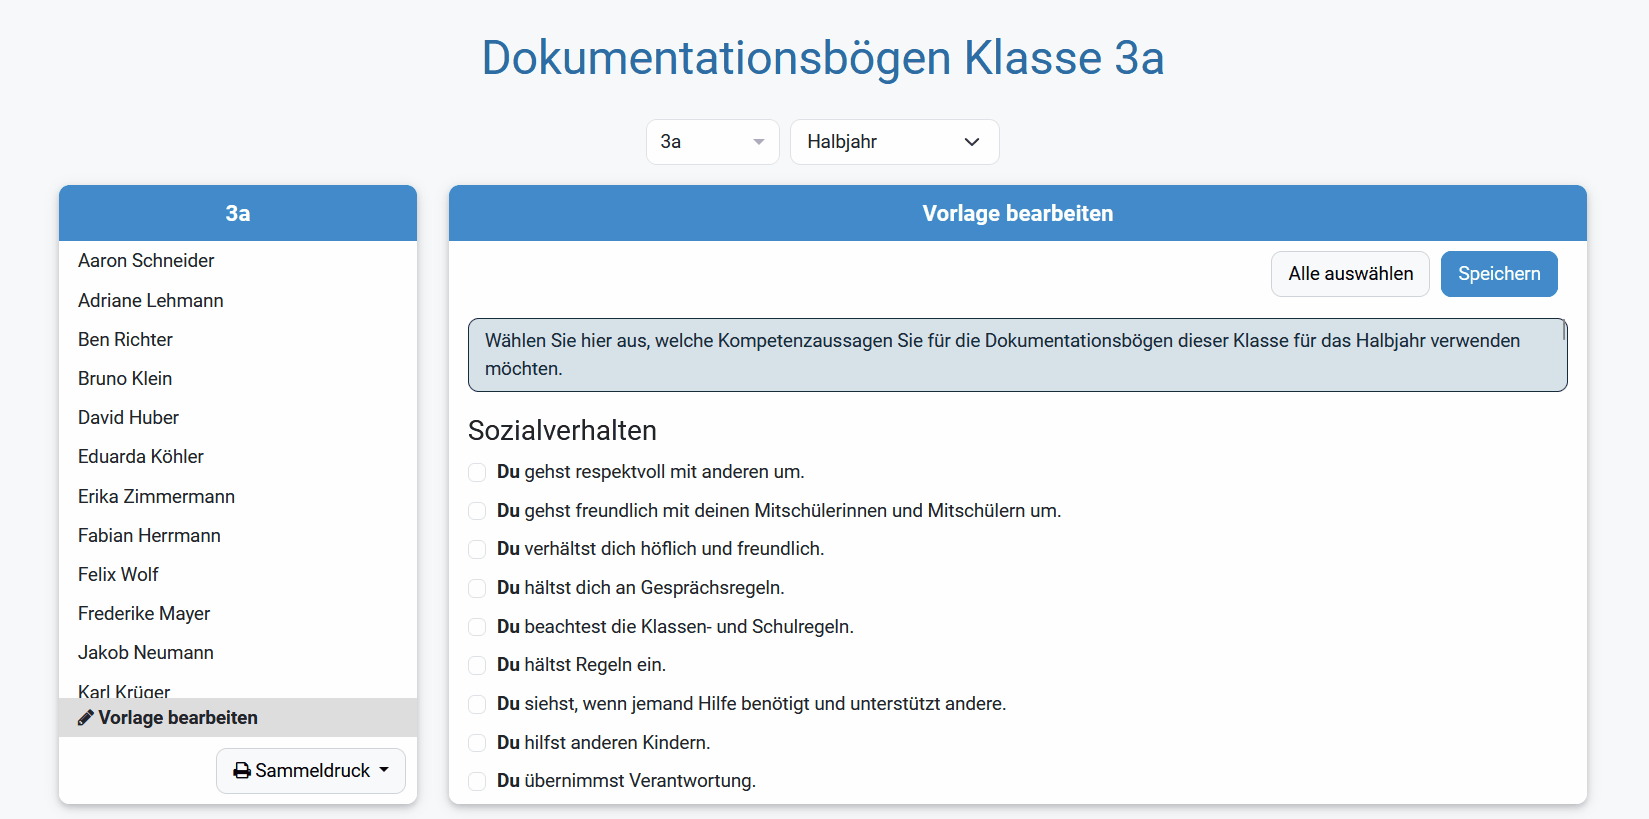Check 'Du beachtest die Klassen- und Schulregeln'
This screenshot has width=1649, height=819.
[x=477, y=627]
